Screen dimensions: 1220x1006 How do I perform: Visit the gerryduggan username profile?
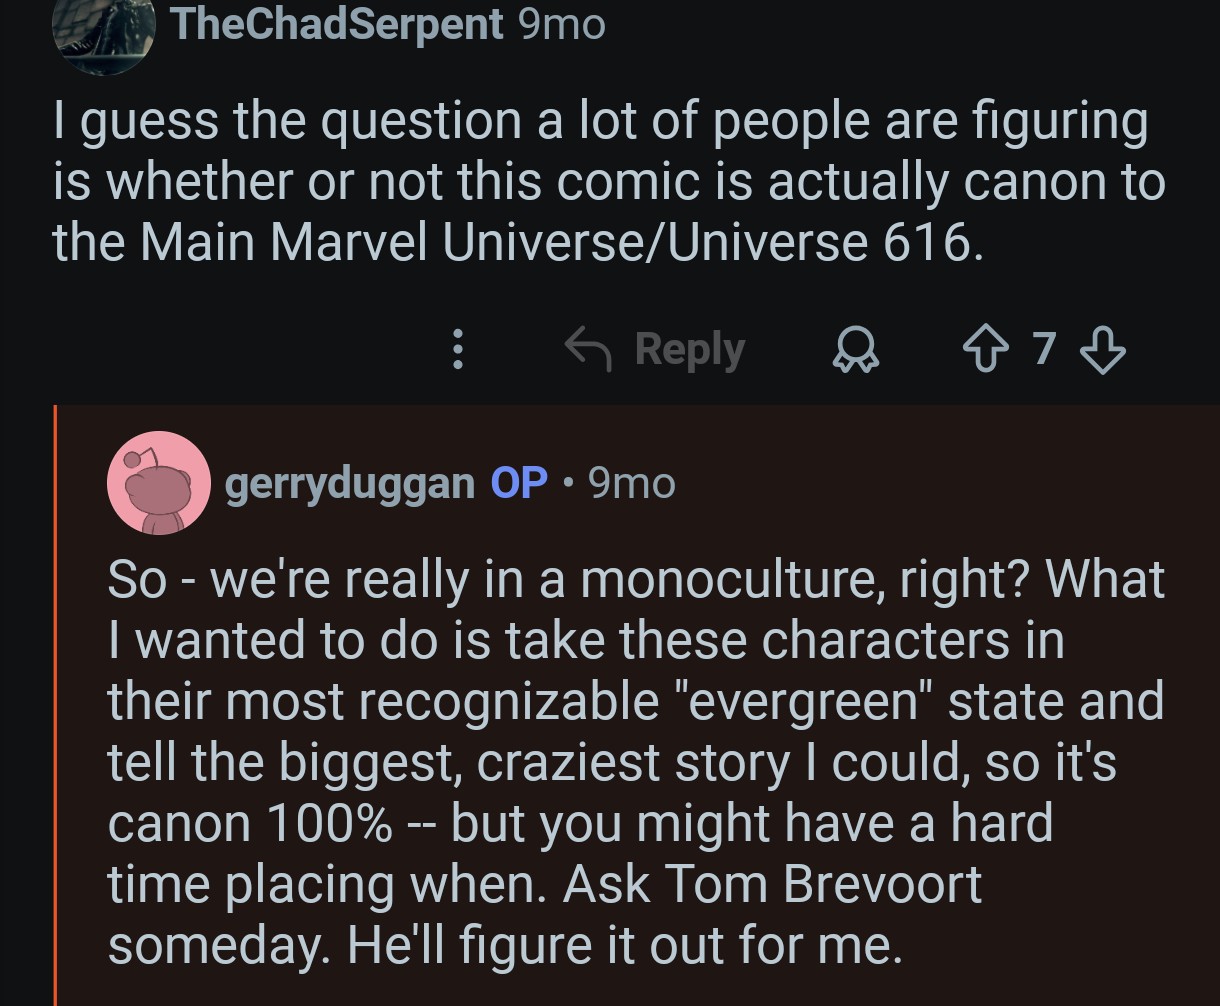tap(350, 483)
